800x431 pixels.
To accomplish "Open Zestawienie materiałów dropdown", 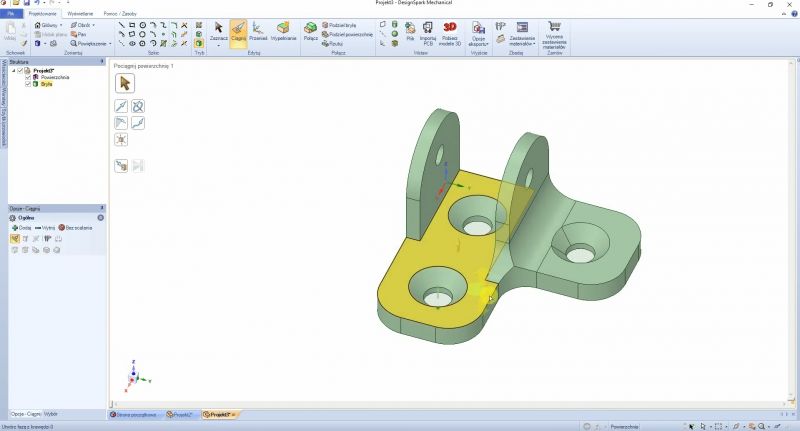I will pyautogui.click(x=522, y=34).
